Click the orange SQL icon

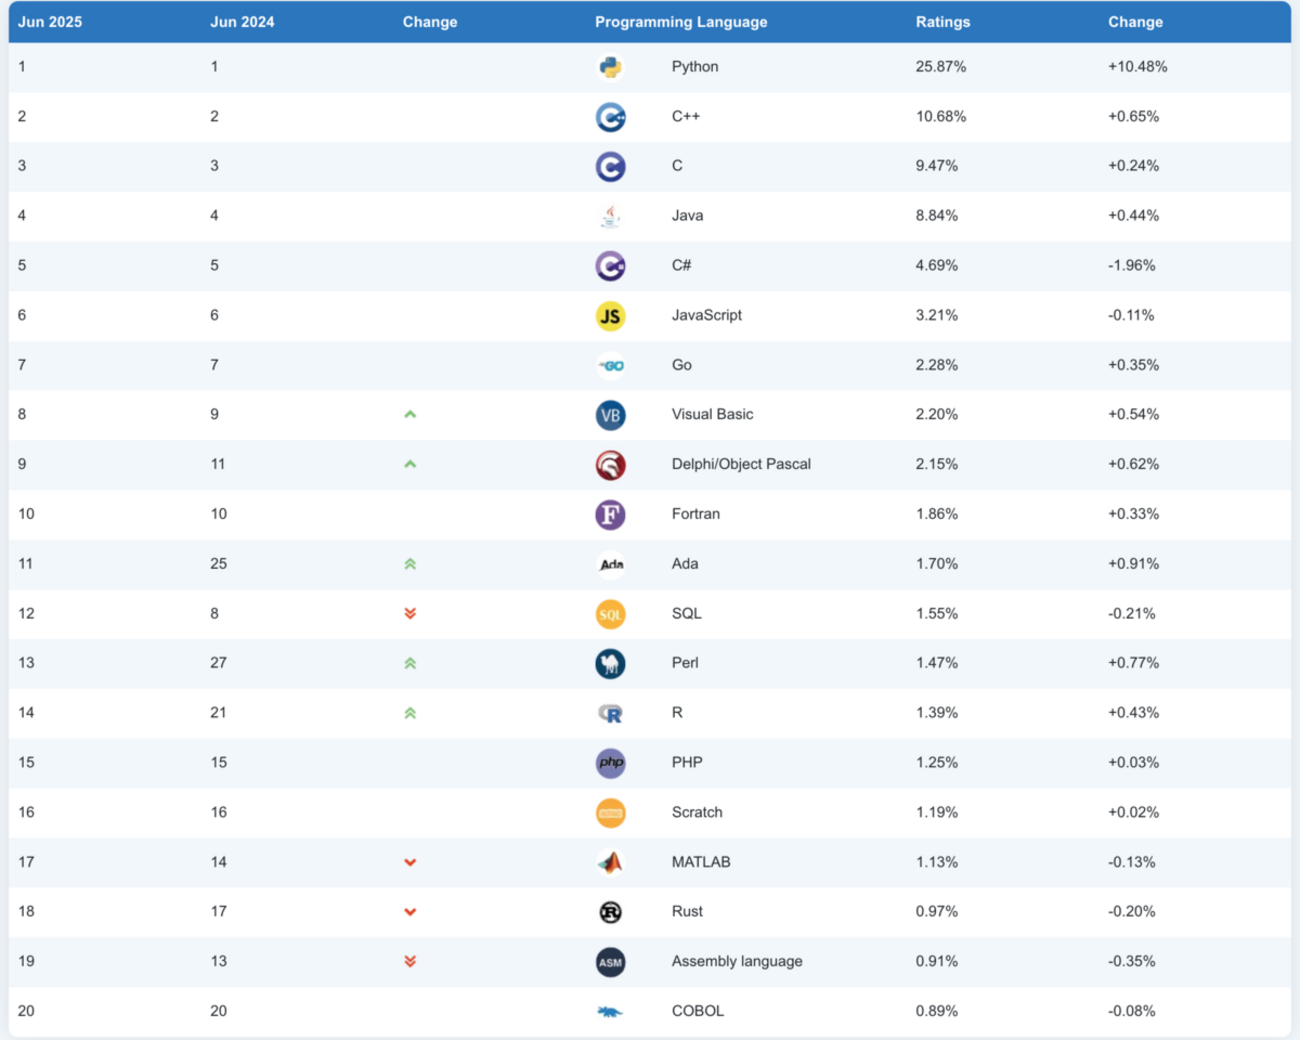click(x=610, y=614)
